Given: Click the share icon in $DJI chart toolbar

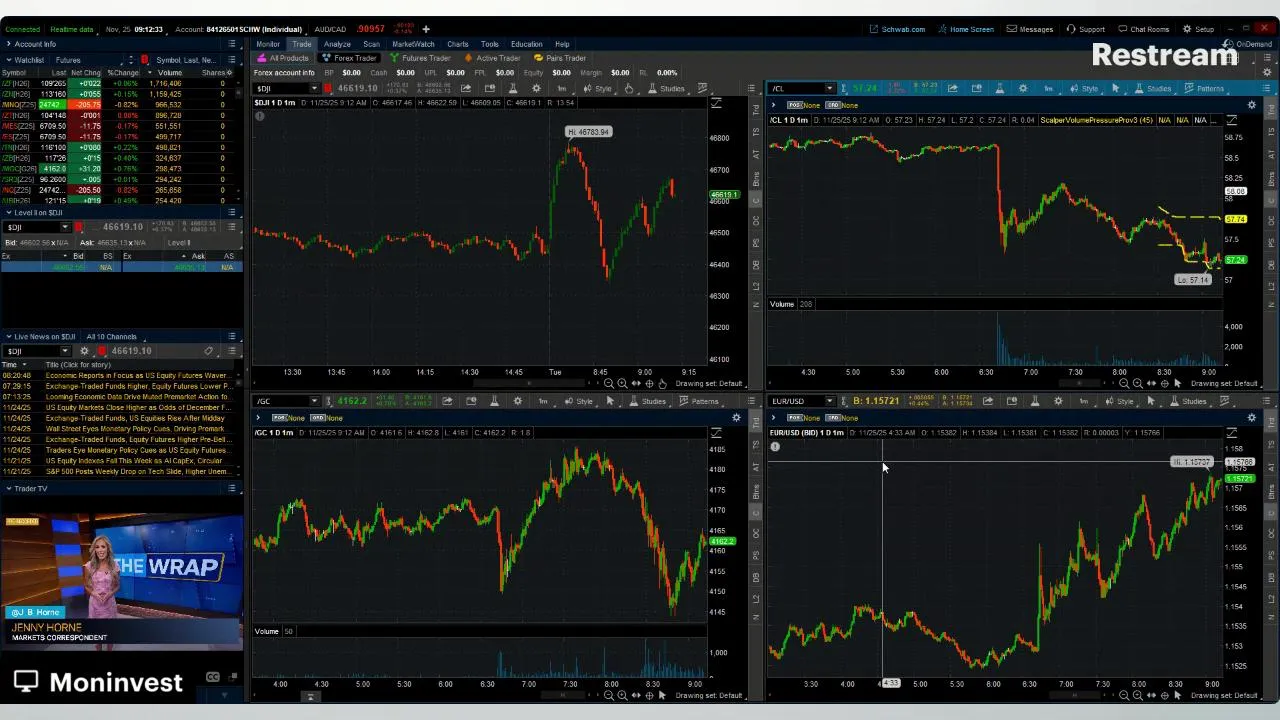Looking at the screenshot, I should tap(466, 89).
